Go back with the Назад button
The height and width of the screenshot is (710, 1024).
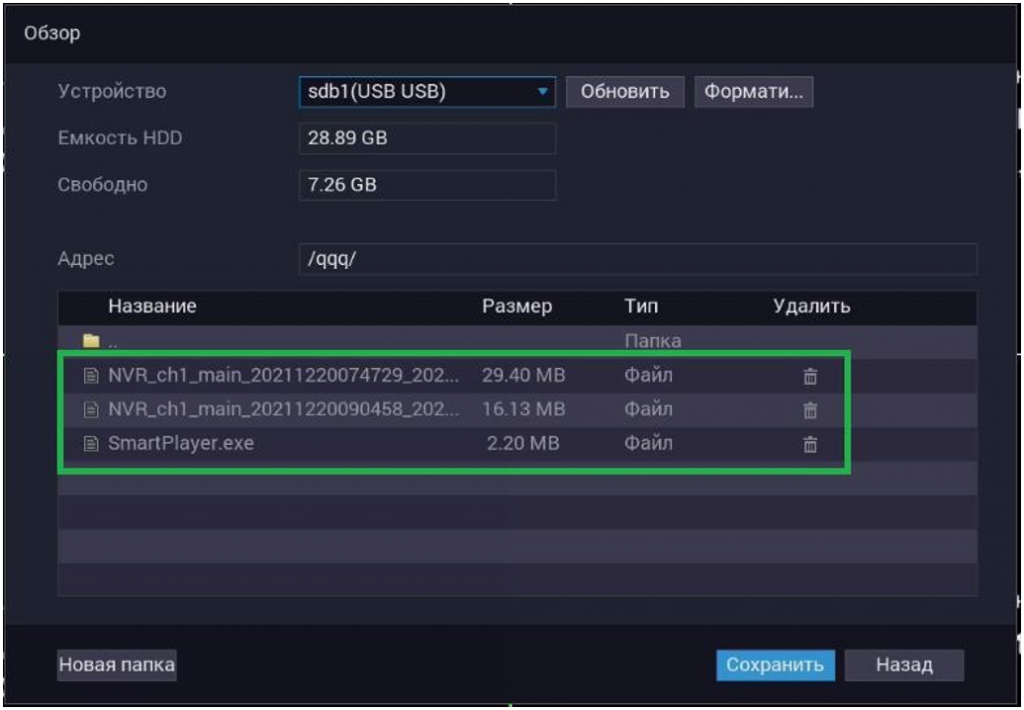tap(904, 665)
